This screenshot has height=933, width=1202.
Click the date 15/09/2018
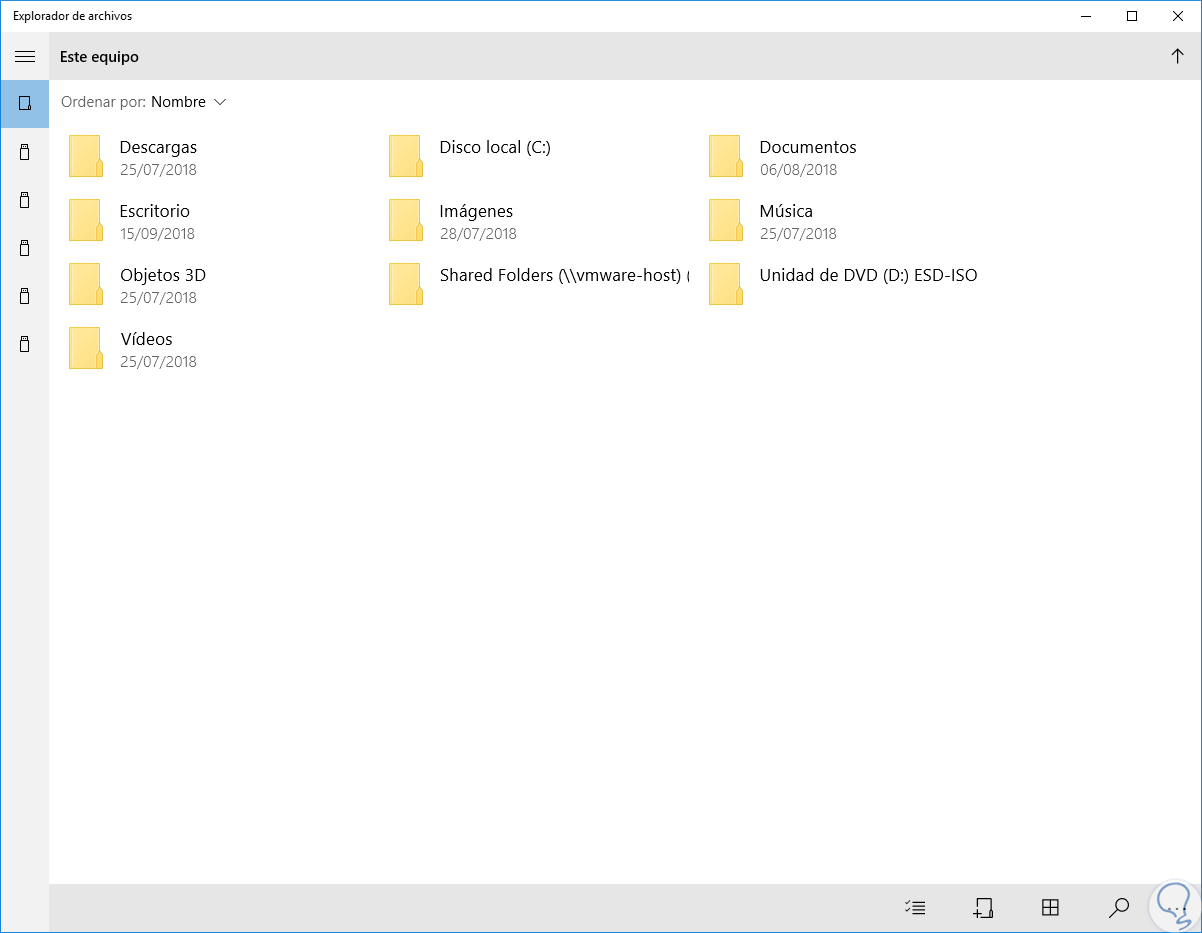[157, 234]
